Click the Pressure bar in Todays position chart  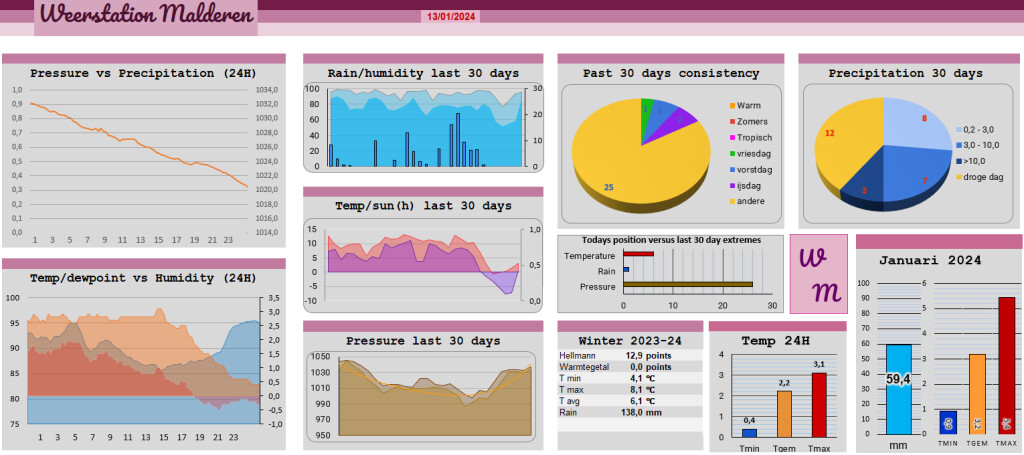(x=688, y=285)
